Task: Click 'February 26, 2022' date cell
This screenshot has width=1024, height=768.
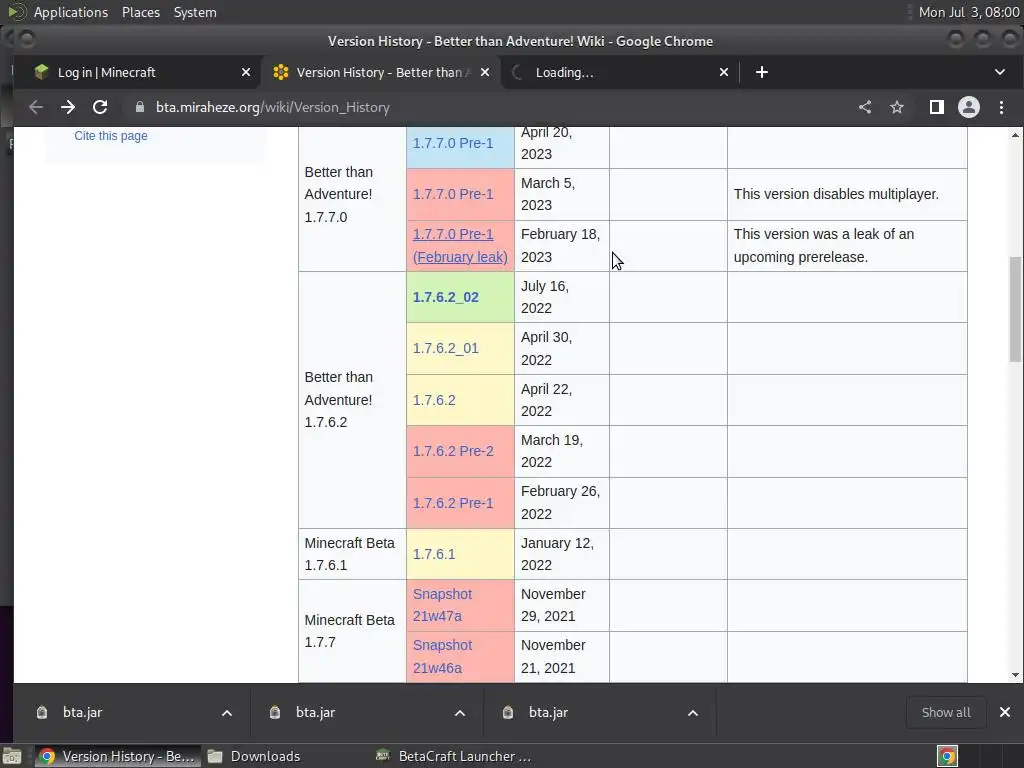Action: (562, 503)
